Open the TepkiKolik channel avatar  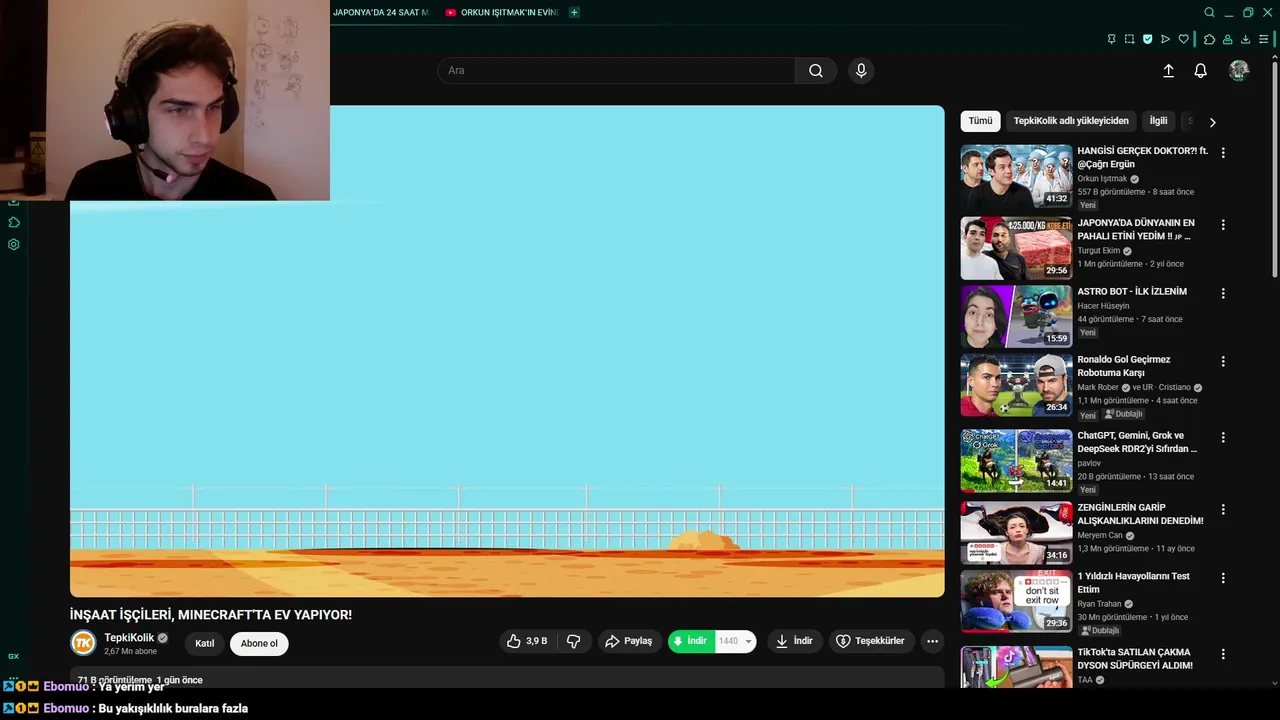click(83, 643)
